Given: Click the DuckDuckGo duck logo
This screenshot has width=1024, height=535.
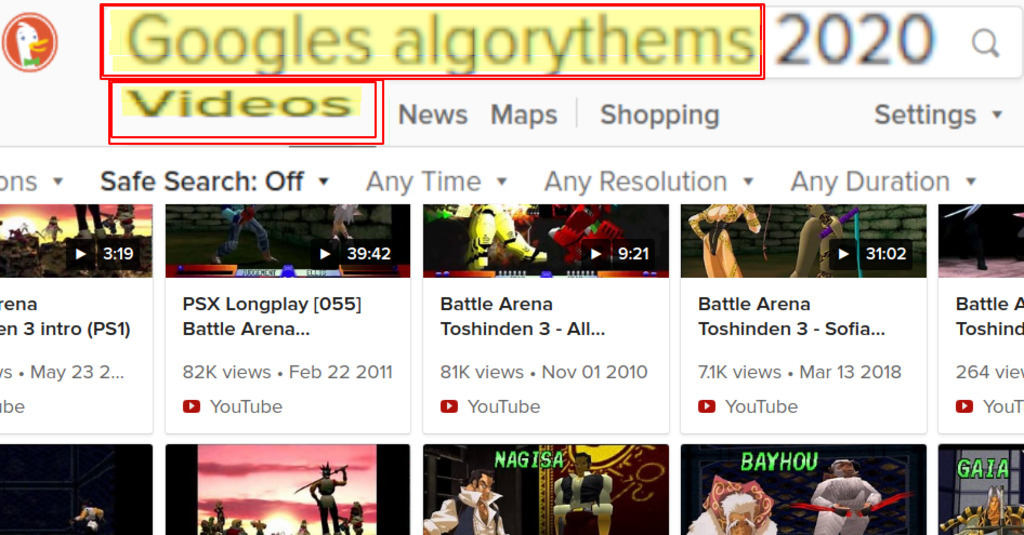Looking at the screenshot, I should coord(29,42).
